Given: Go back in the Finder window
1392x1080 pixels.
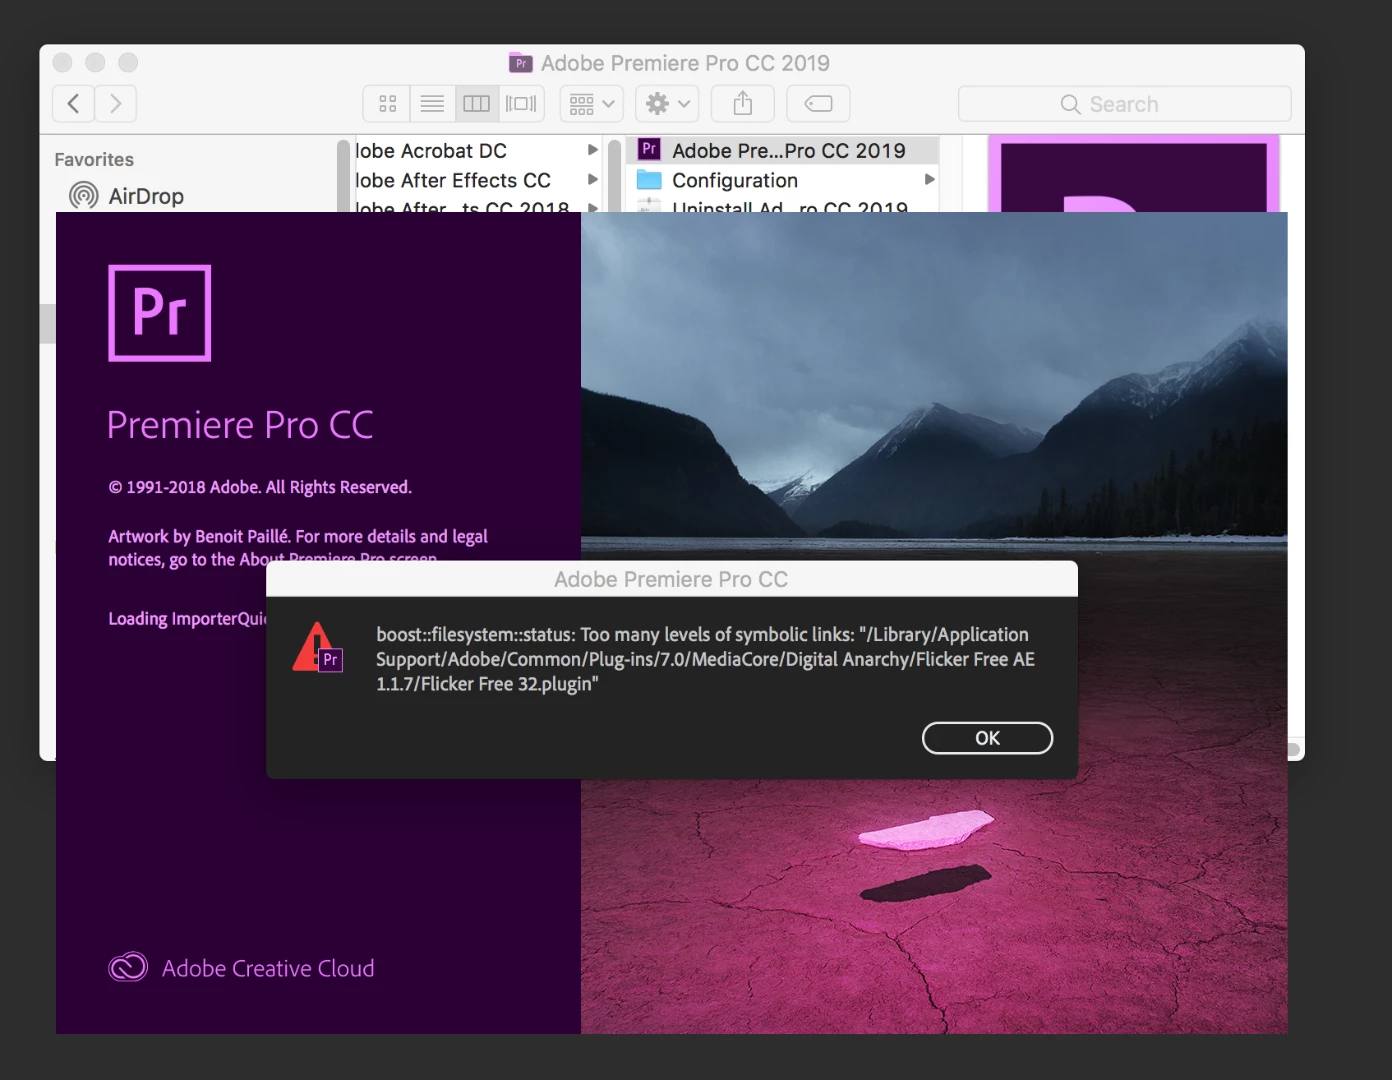Looking at the screenshot, I should tap(74, 104).
